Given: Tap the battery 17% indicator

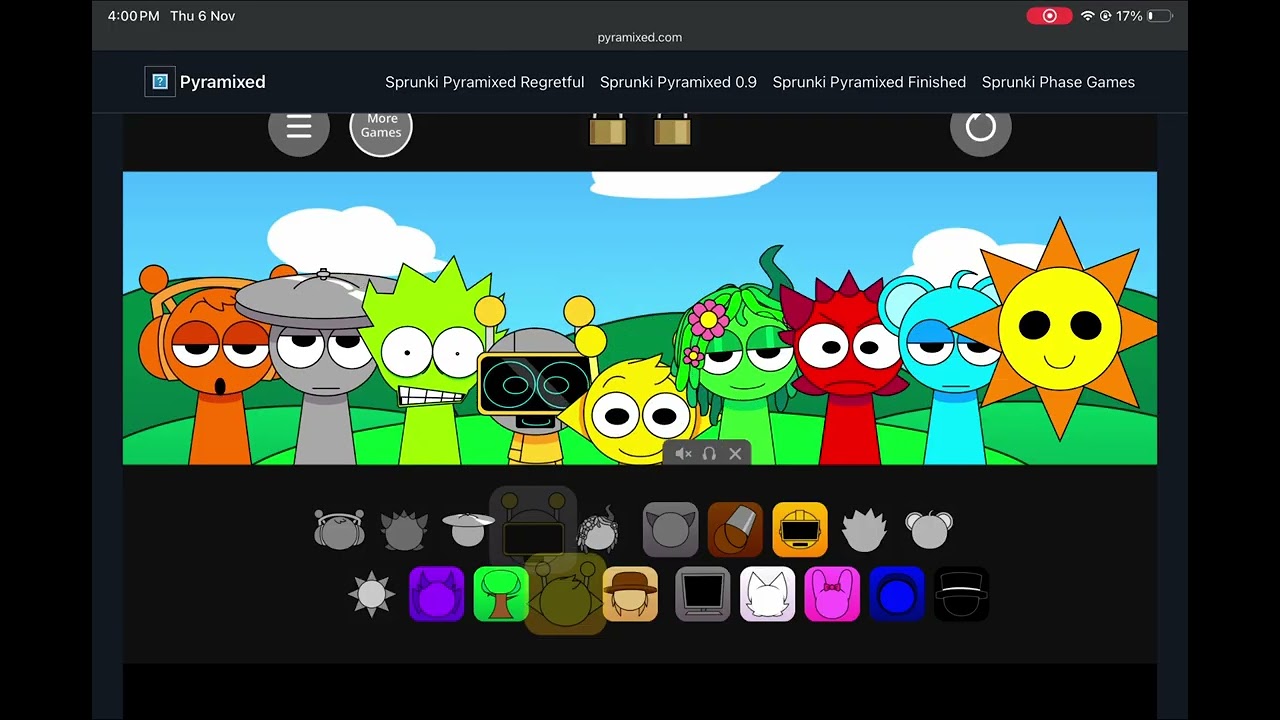Looking at the screenshot, I should (x=1145, y=16).
